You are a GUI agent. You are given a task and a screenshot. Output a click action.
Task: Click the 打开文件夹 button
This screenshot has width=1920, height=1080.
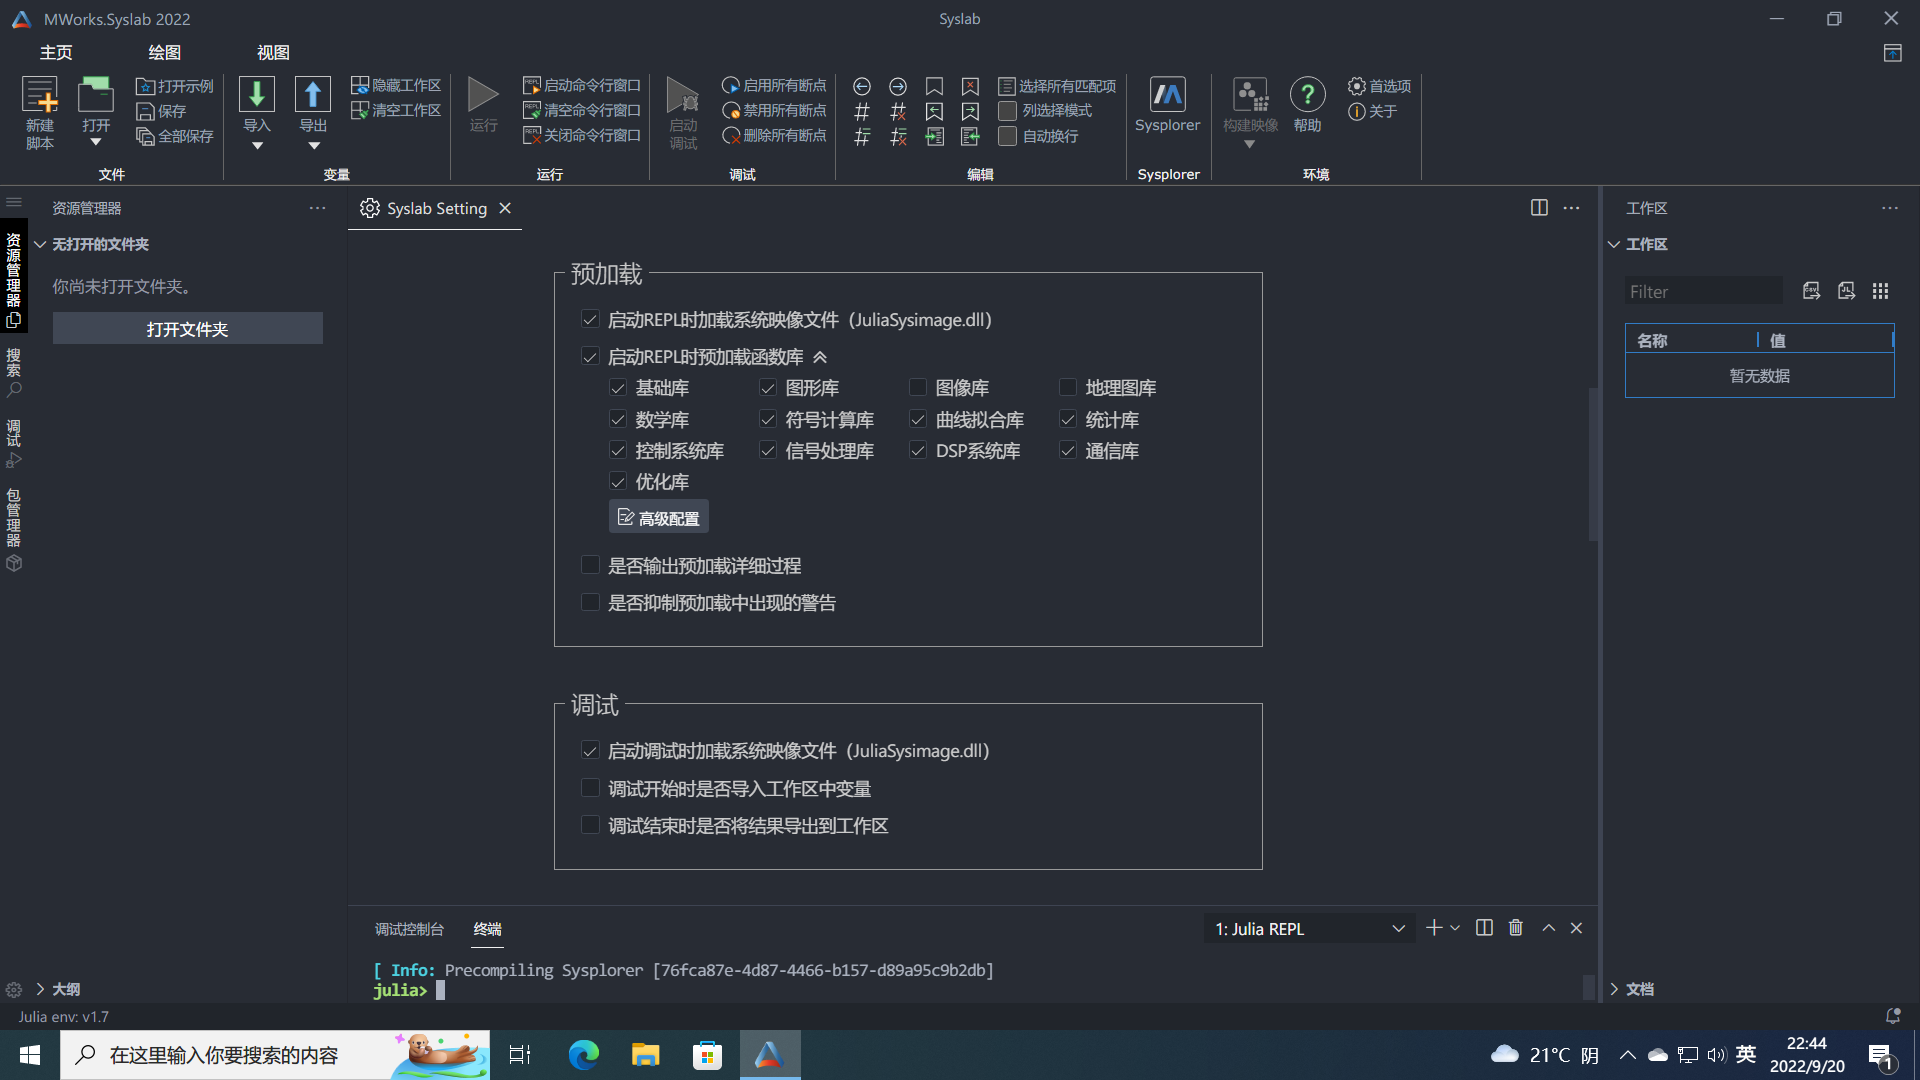[187, 328]
